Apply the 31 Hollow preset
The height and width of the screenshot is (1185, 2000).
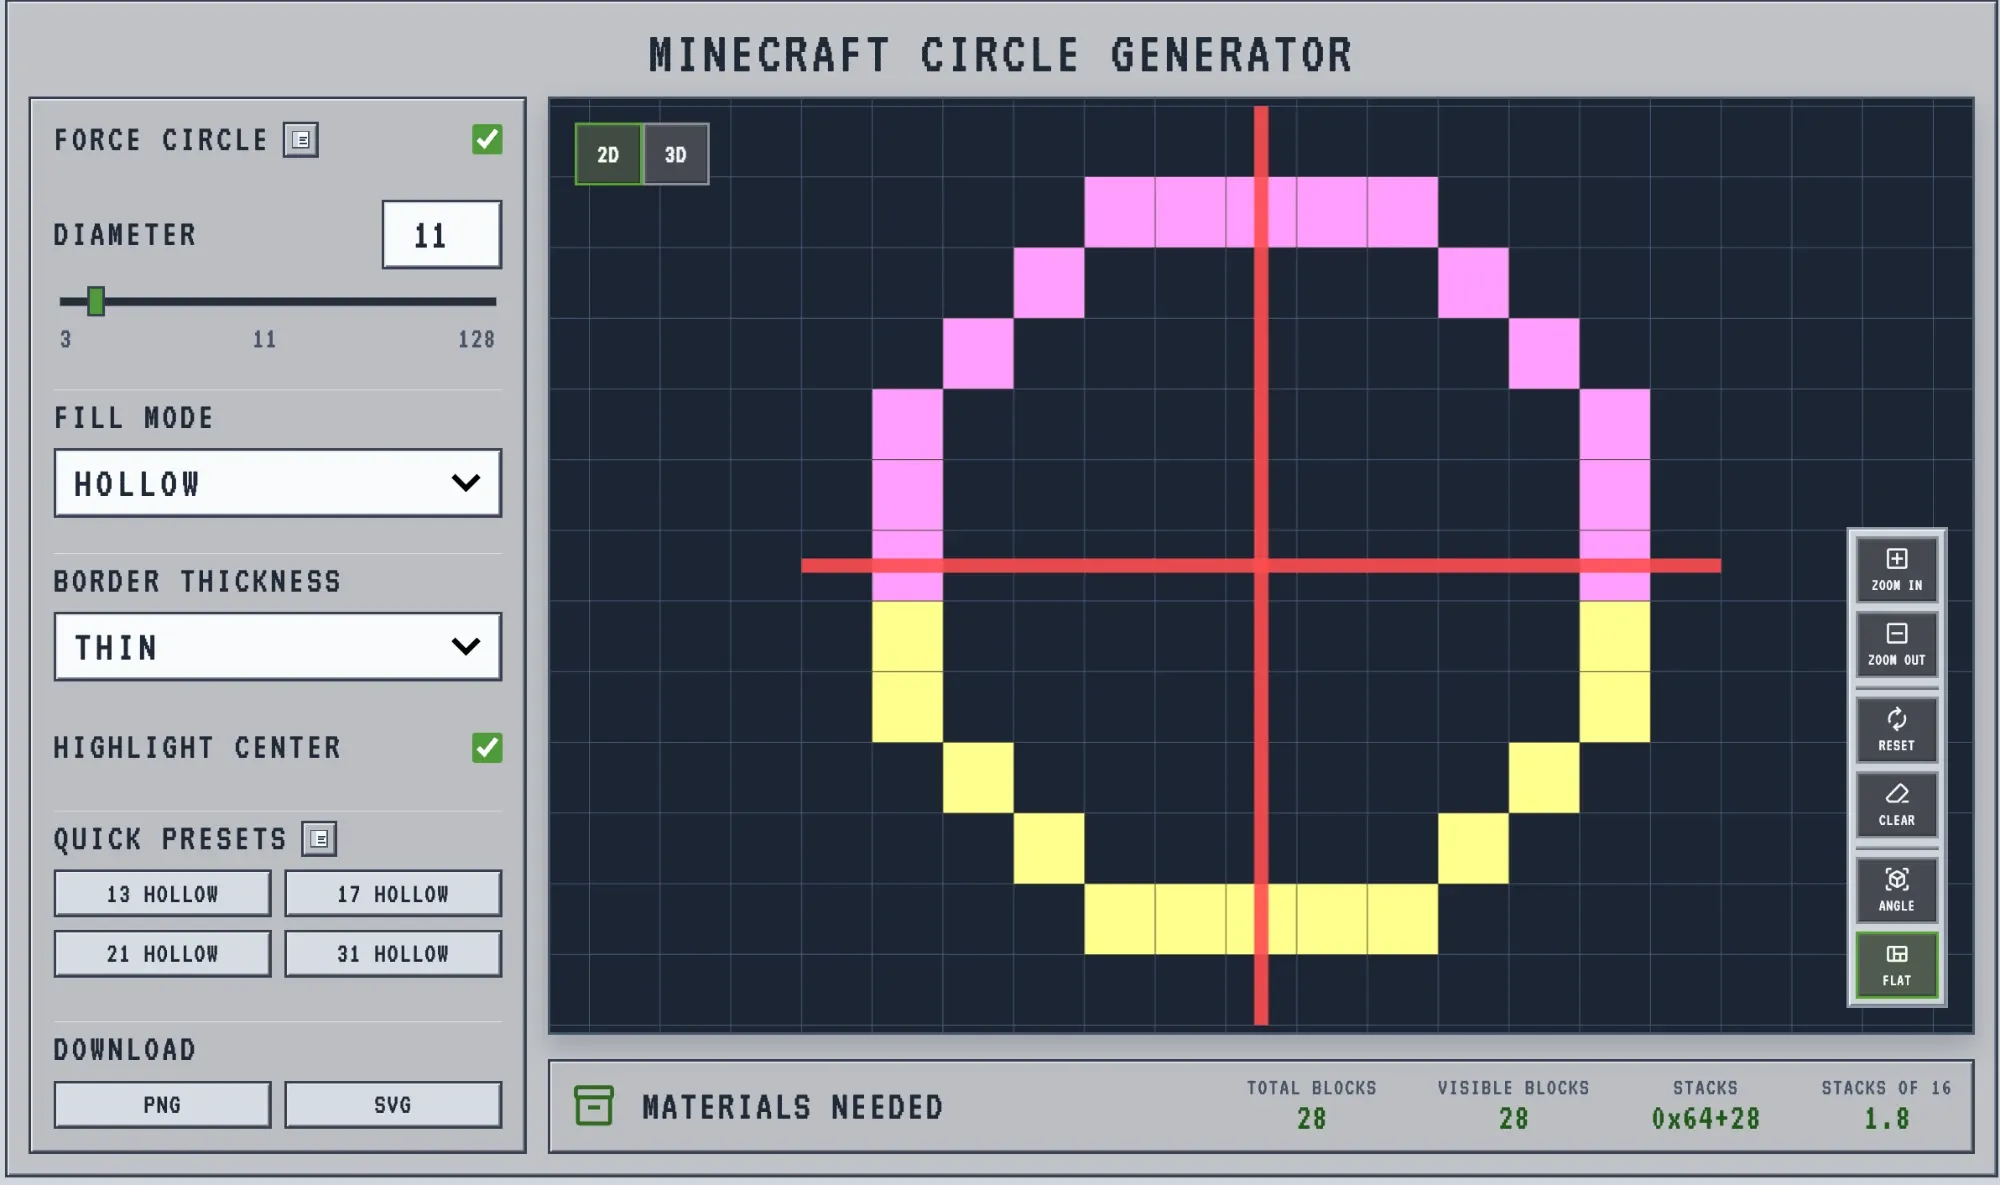(393, 954)
